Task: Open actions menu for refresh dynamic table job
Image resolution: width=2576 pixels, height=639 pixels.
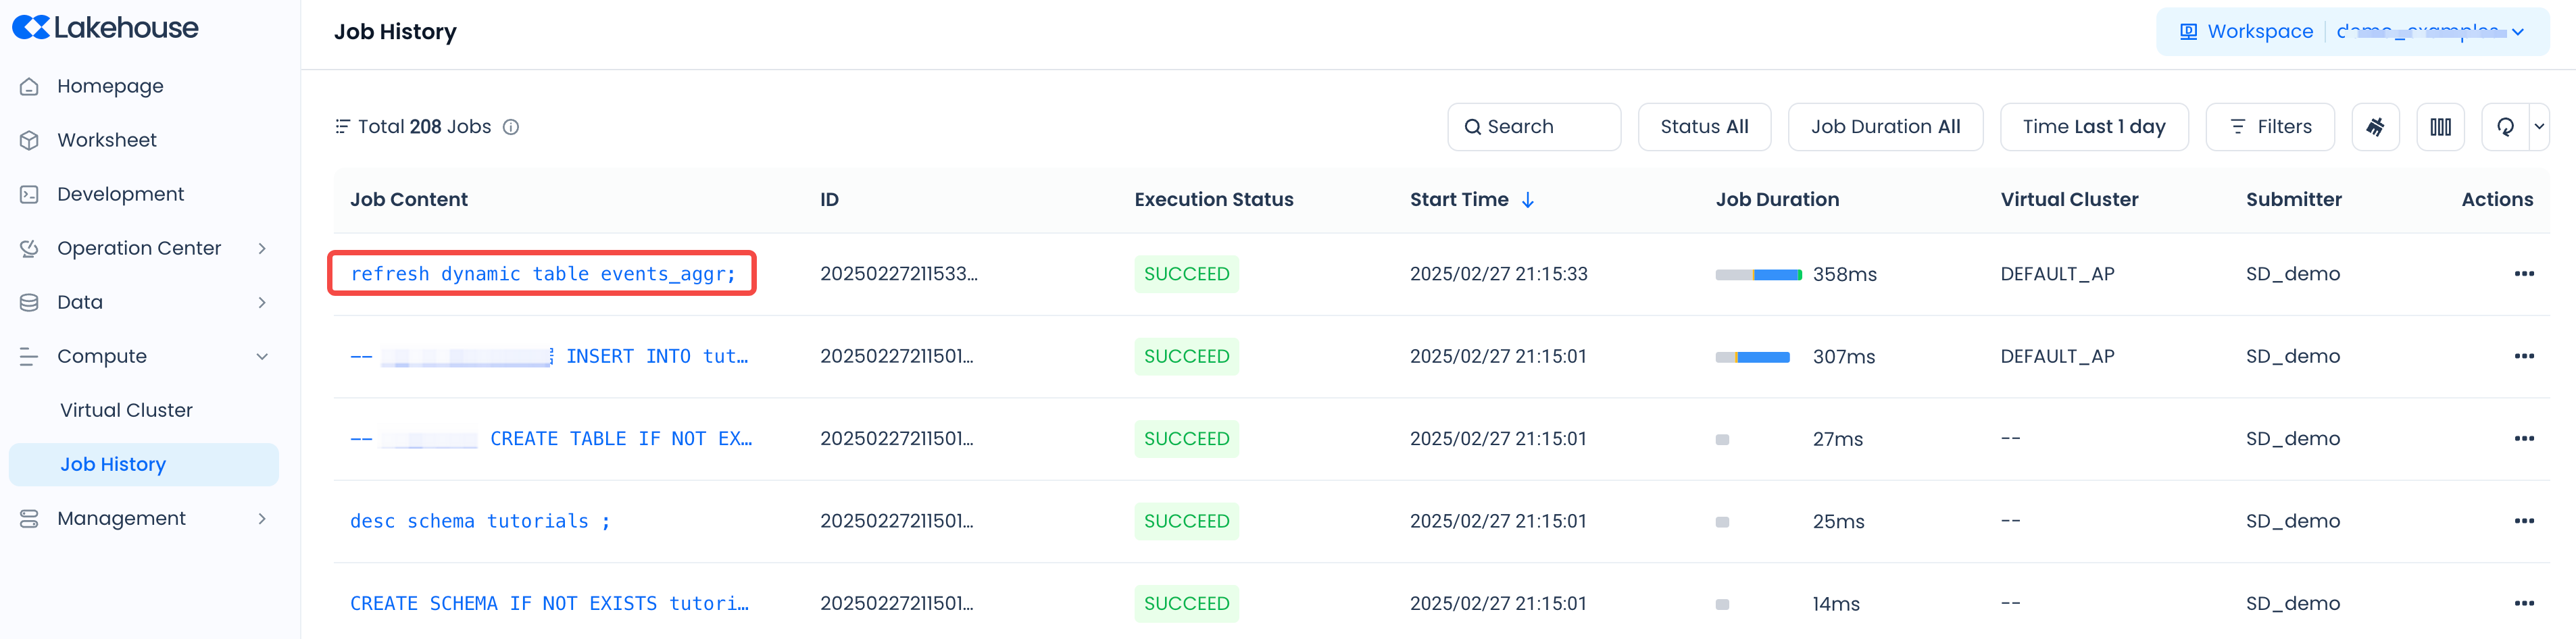Action: pos(2523,274)
